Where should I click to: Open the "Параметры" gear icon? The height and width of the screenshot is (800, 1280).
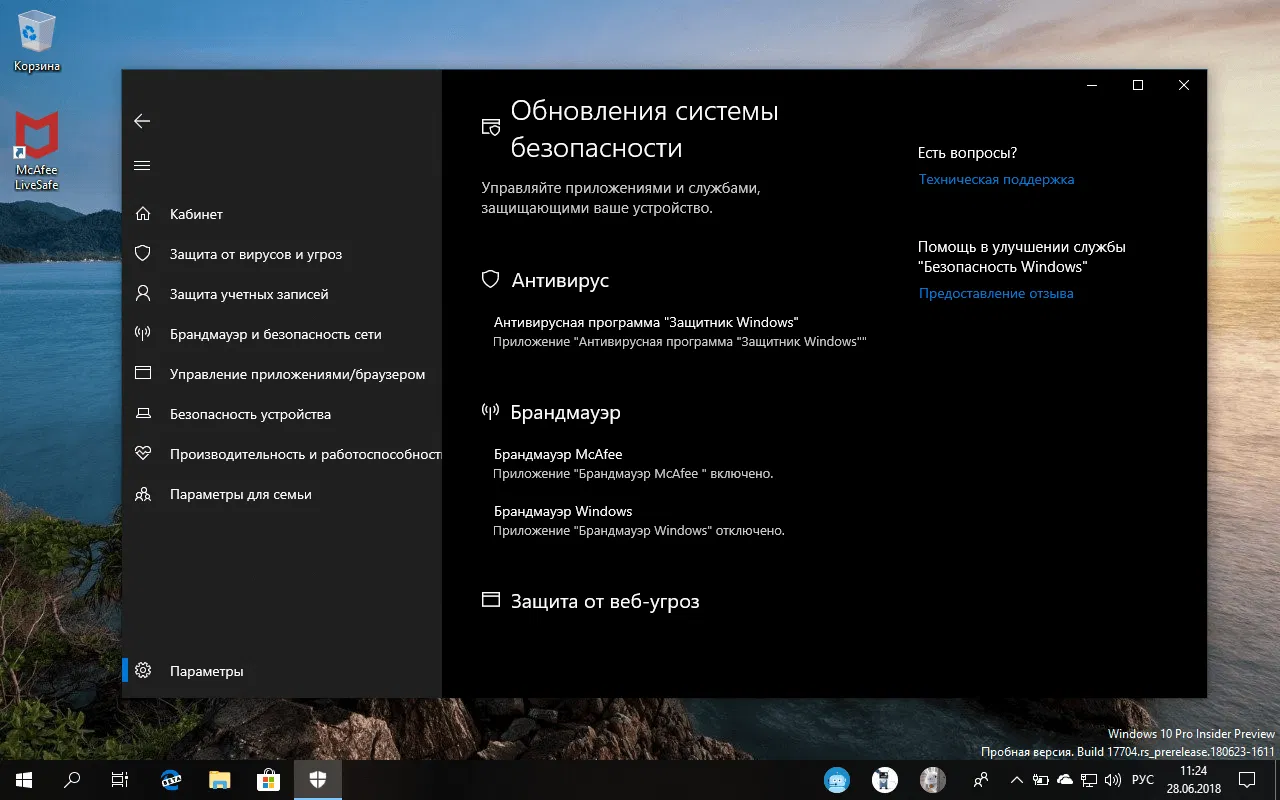[143, 670]
